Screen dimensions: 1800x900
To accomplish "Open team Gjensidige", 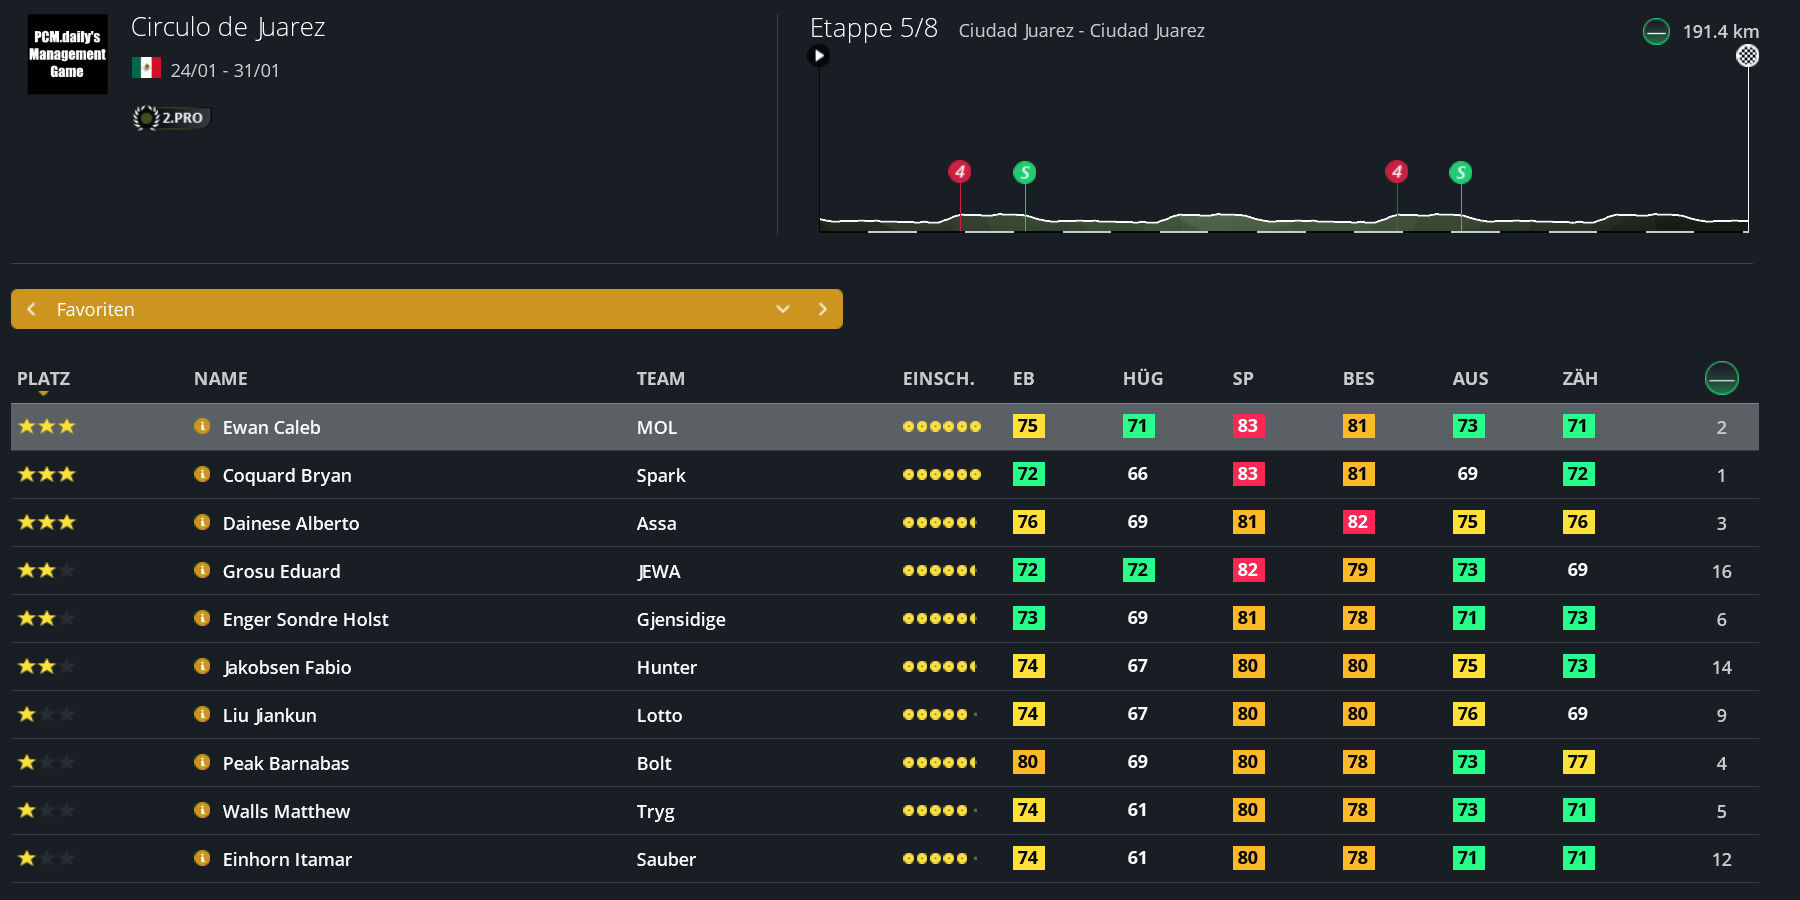I will [x=680, y=619].
